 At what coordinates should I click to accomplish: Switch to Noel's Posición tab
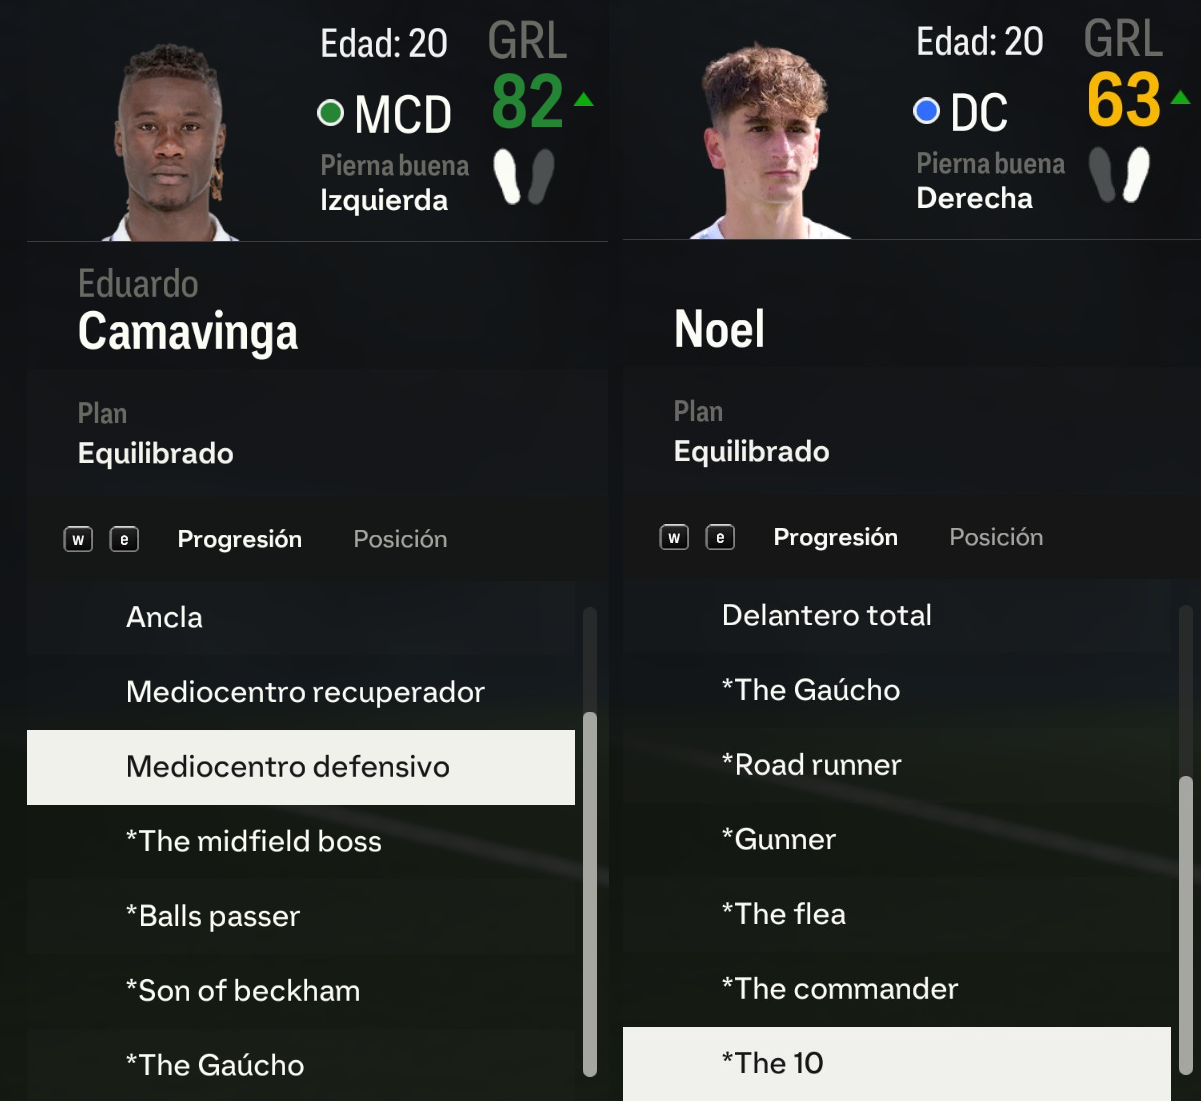coord(996,538)
